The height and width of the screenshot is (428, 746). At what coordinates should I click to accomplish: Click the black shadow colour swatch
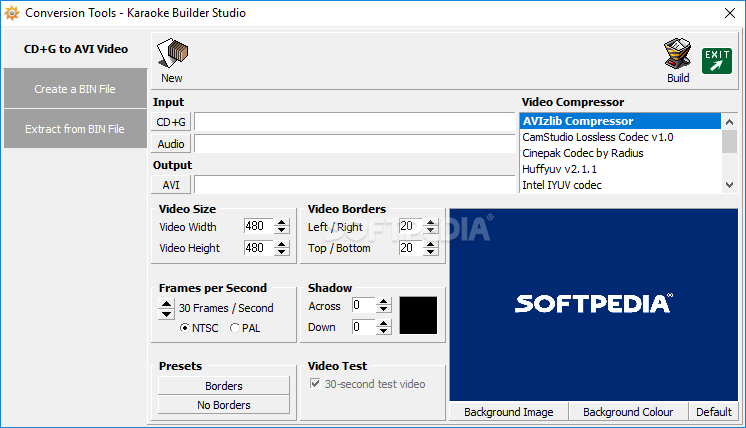(418, 315)
